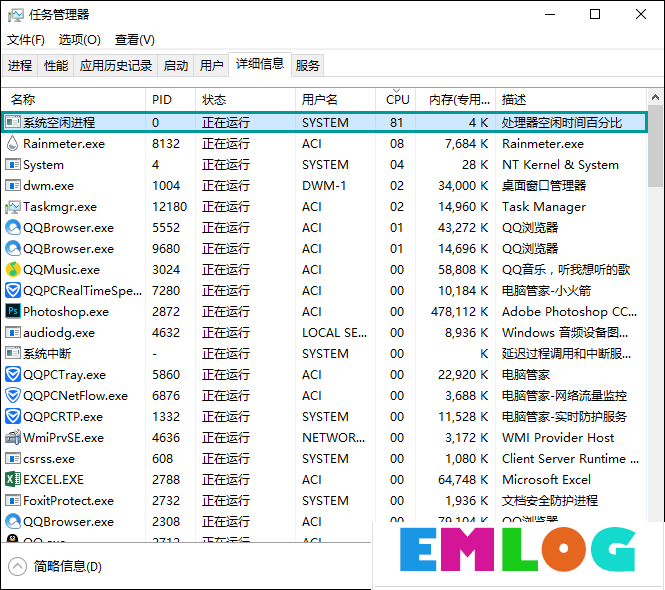This screenshot has height=590, width=665.
Task: Click PID value 12180
Action: point(169,207)
